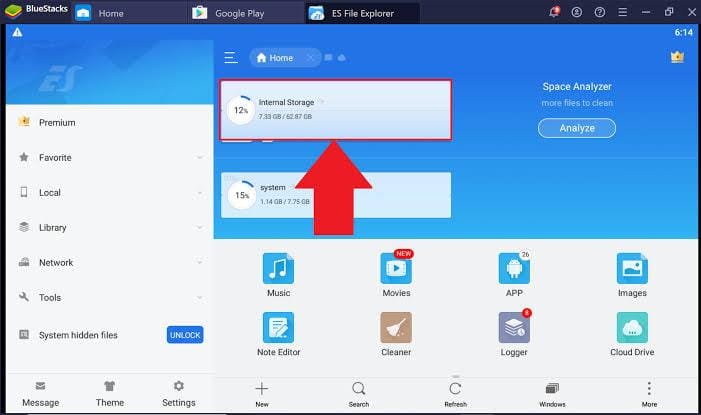701x415 pixels.
Task: Open the Movies category
Action: [396, 275]
